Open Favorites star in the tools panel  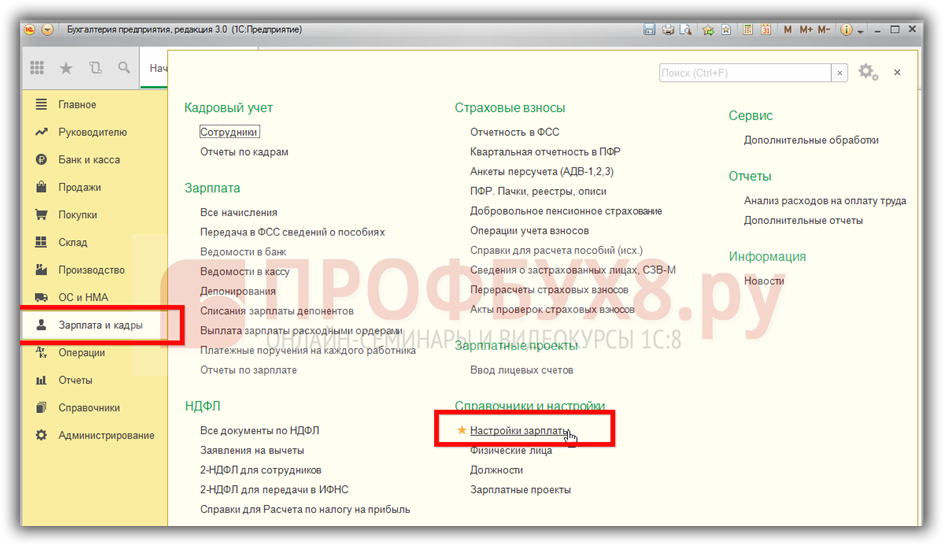pyautogui.click(x=66, y=68)
